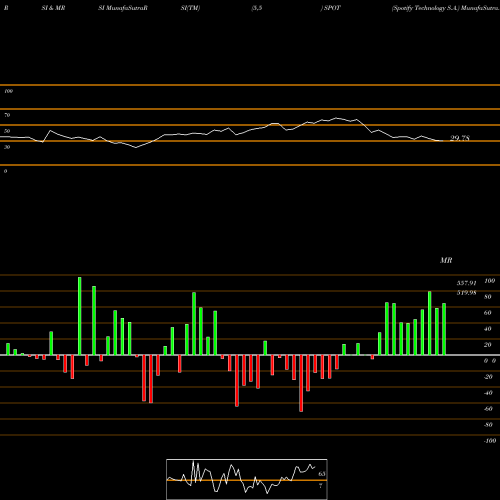Click the 30 level label on RSI axis
This screenshot has width=500, height=500.
coord(7,147)
